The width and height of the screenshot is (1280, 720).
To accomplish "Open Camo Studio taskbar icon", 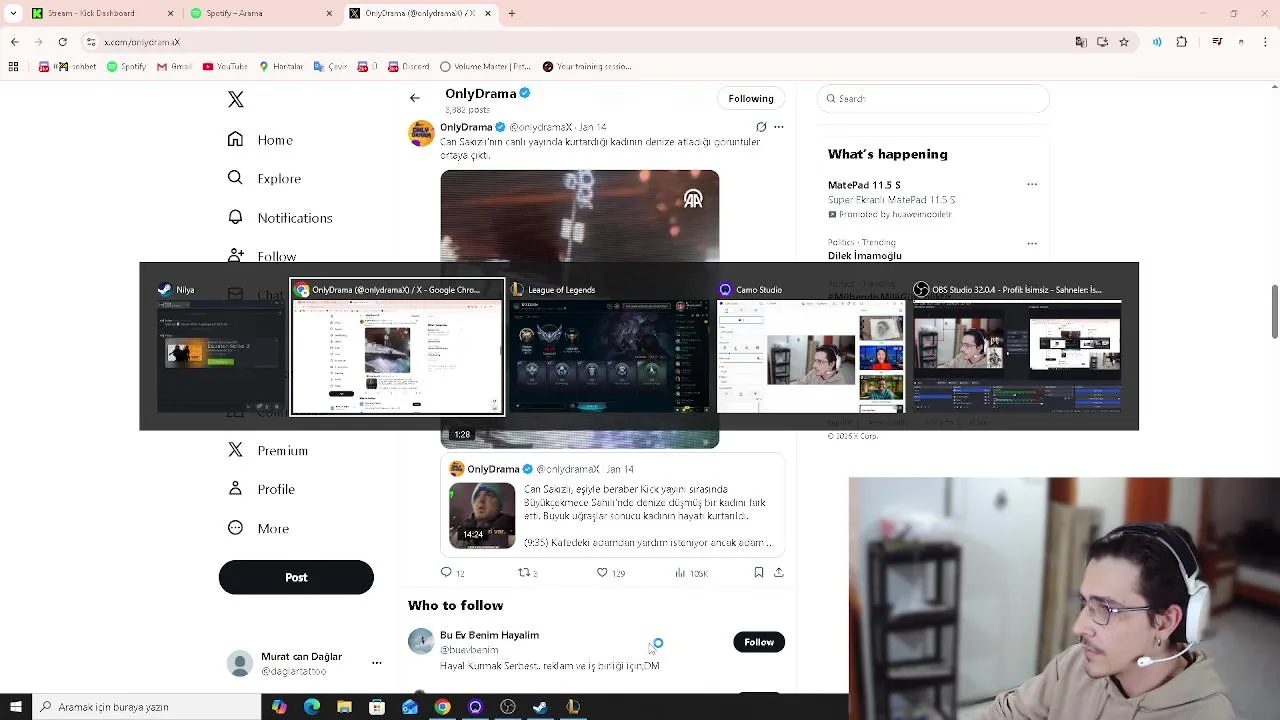I will pyautogui.click(x=475, y=707).
